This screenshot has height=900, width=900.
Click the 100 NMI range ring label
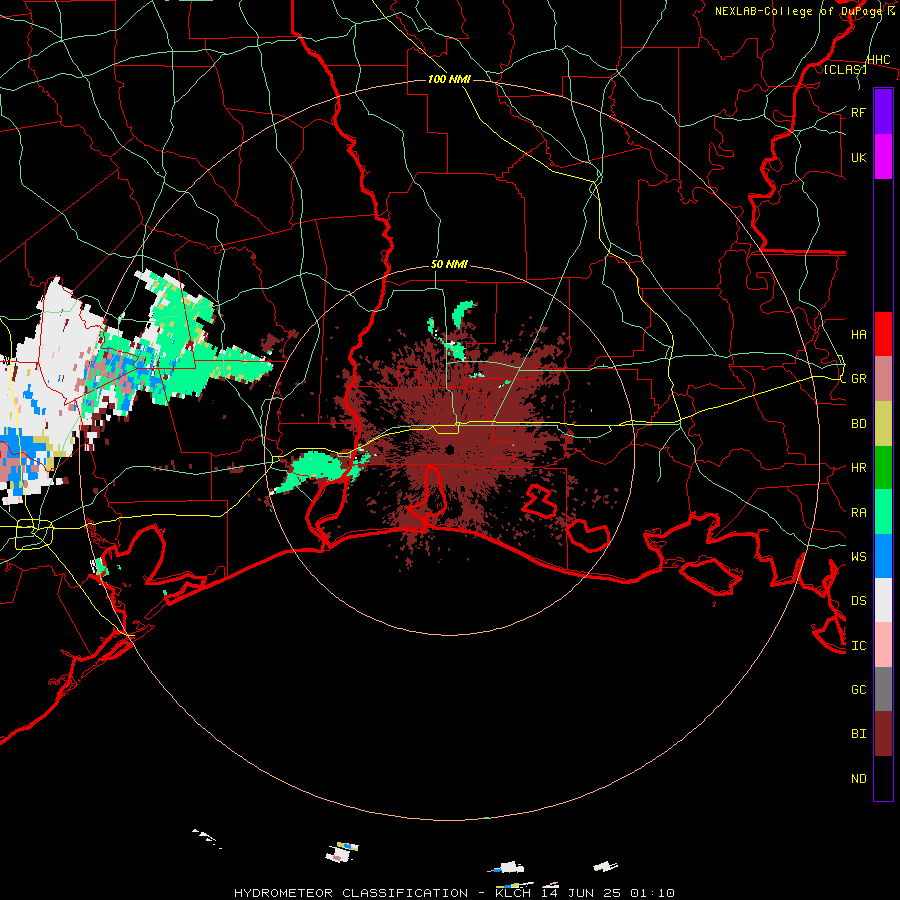(449, 79)
